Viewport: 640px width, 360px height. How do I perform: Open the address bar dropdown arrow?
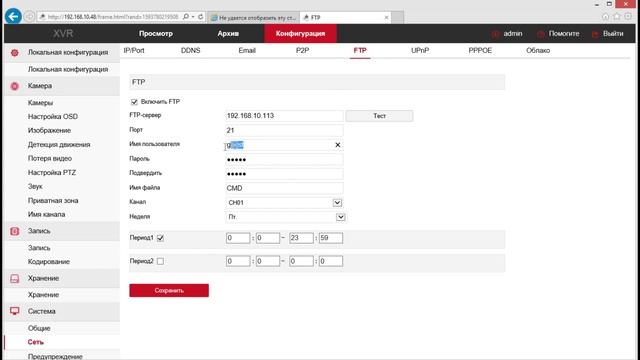(193, 17)
